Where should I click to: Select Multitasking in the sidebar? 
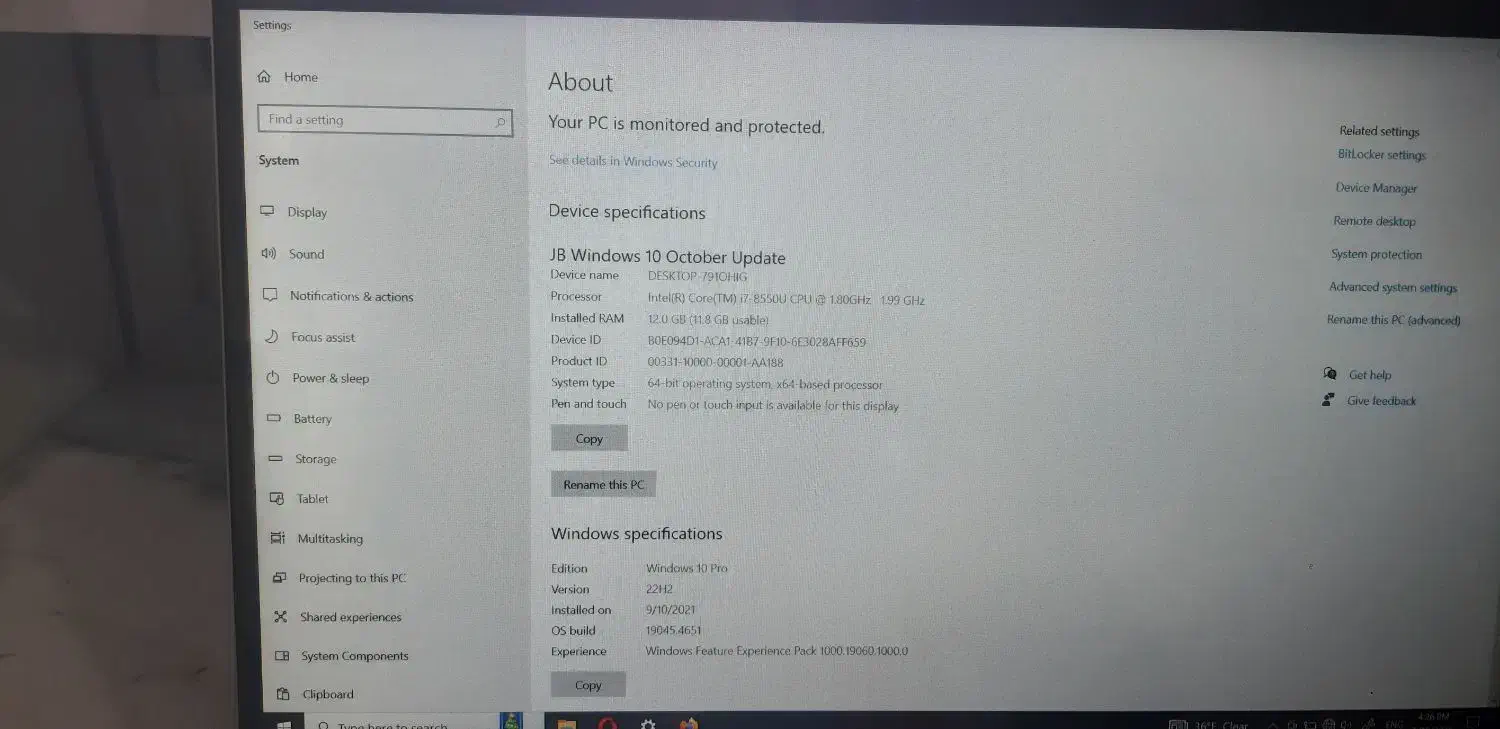tap(317, 538)
